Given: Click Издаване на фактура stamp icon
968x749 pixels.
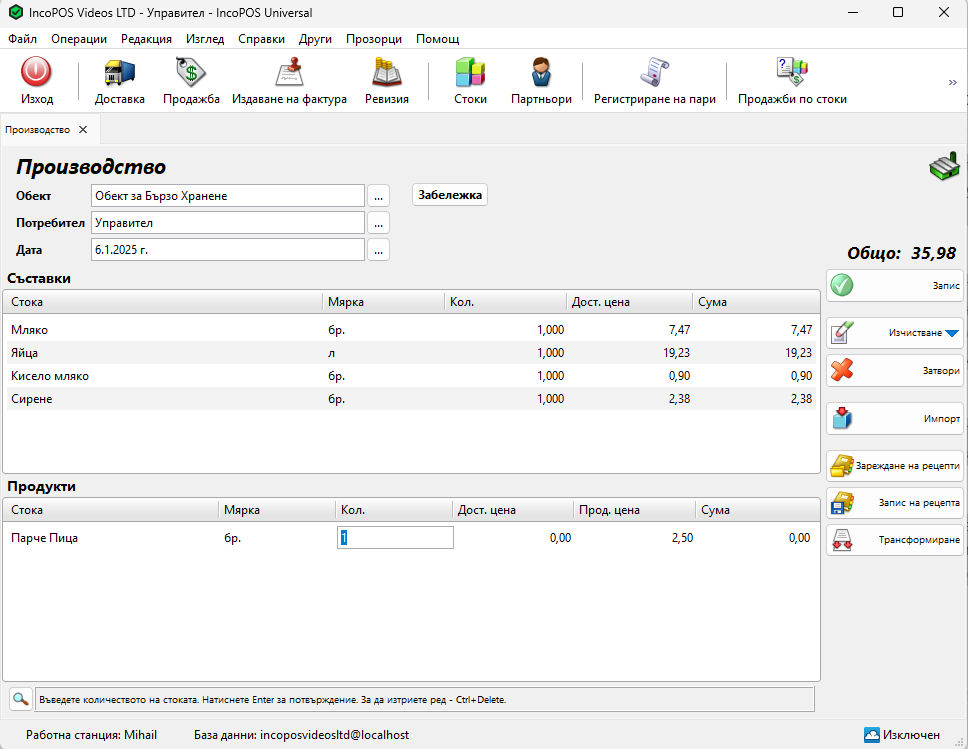Looking at the screenshot, I should tap(289, 72).
